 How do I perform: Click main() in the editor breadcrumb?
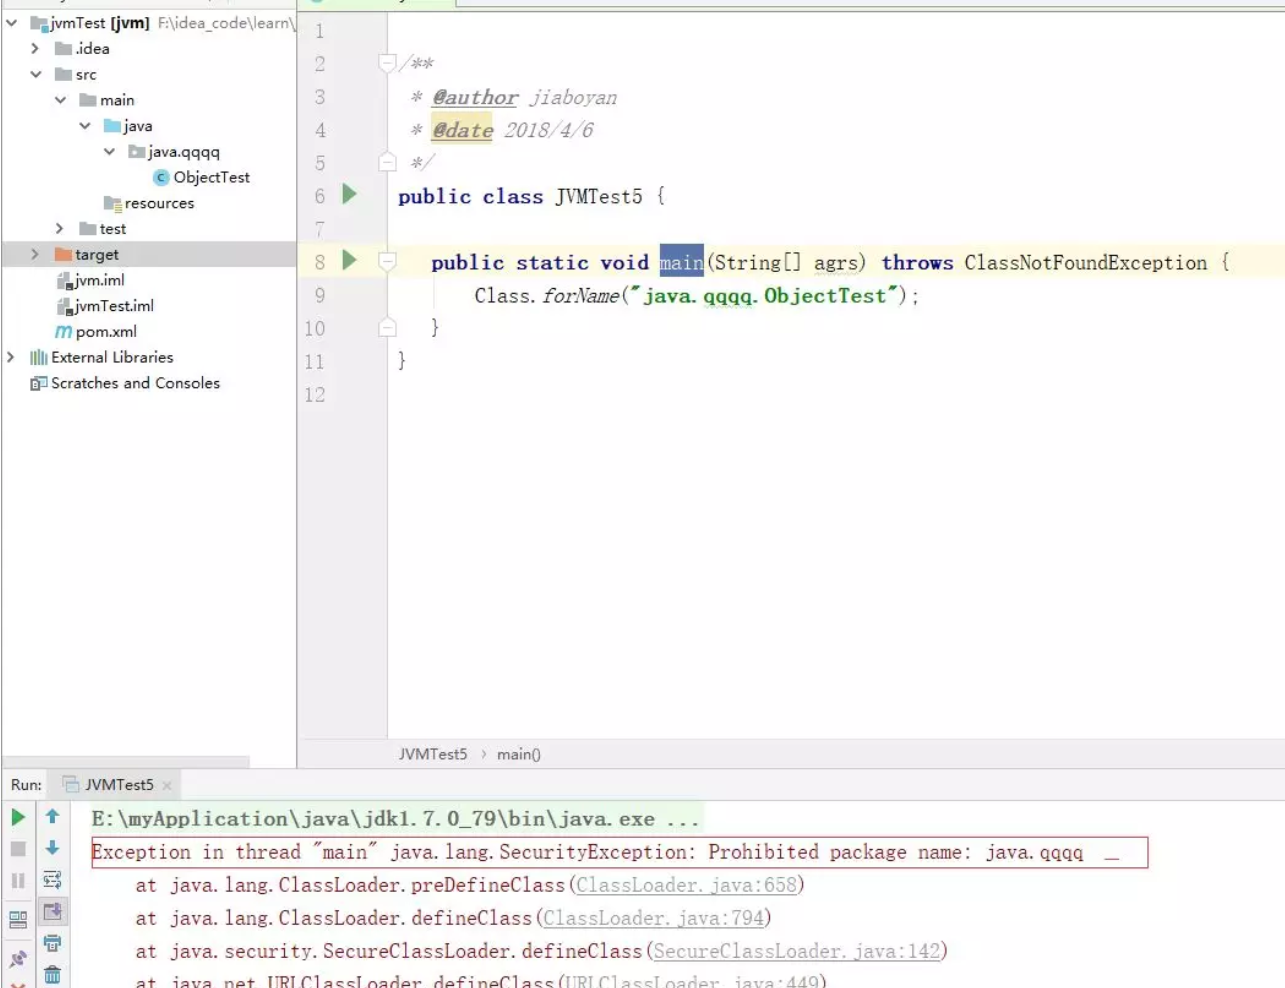519,754
